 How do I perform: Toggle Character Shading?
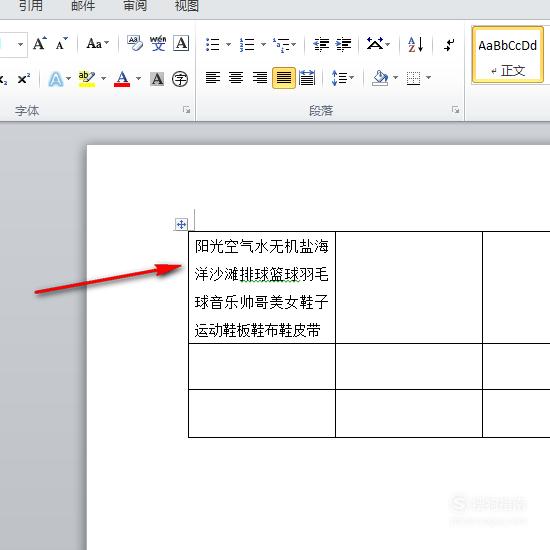[x=157, y=79]
